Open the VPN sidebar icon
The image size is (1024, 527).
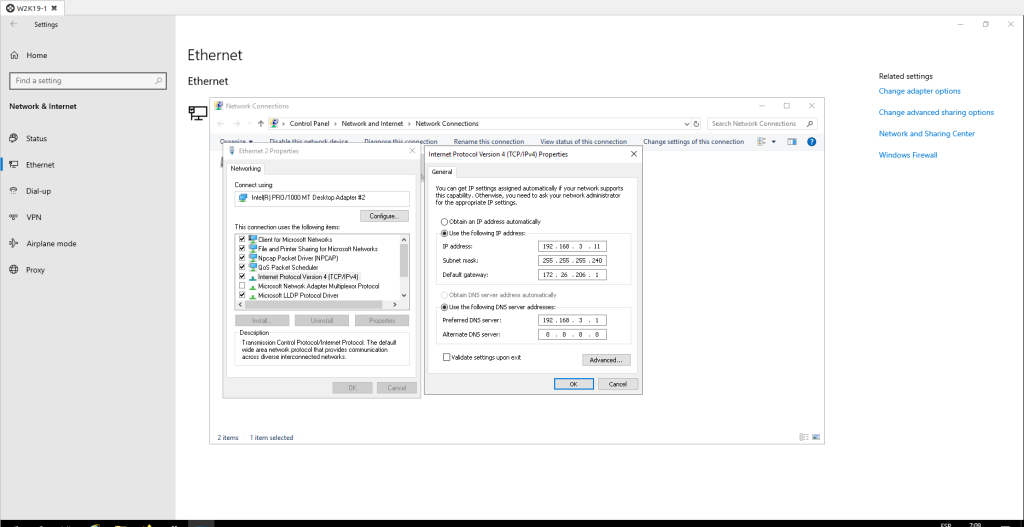(14, 217)
